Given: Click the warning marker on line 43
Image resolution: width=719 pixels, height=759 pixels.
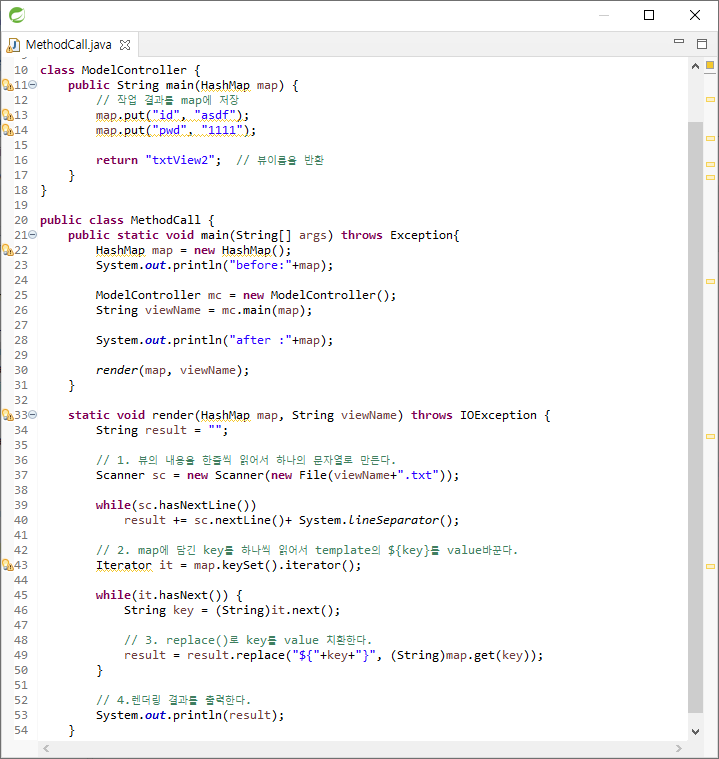Looking at the screenshot, I should pyautogui.click(x=8, y=565).
